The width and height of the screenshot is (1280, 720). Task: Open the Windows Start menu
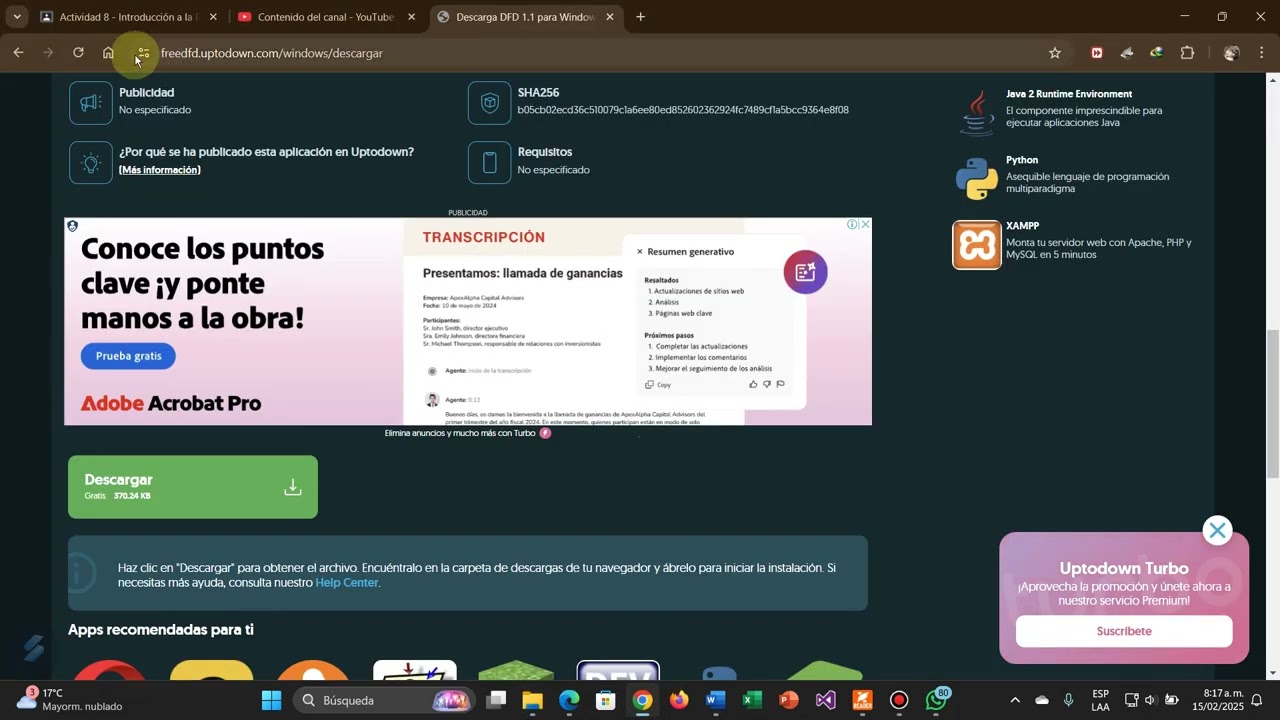pyautogui.click(x=272, y=700)
